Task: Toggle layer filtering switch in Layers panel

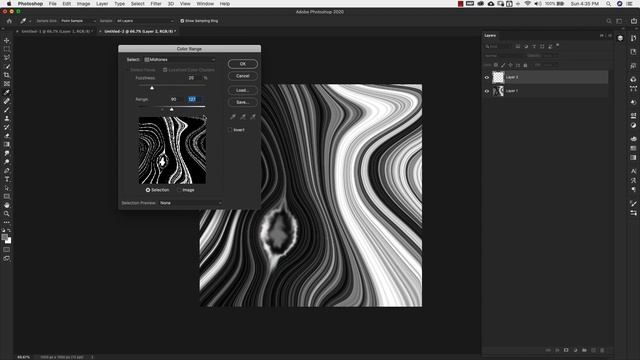Action: 558,45
